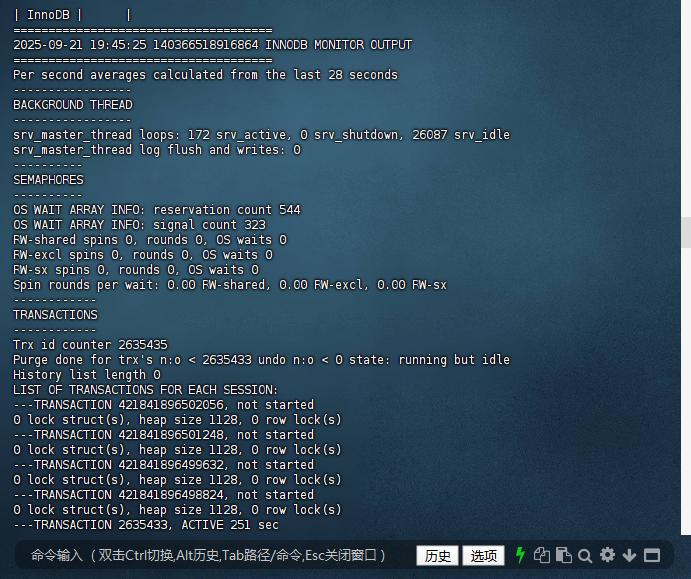Click 'Trx id counter 2635435' line
The height and width of the screenshot is (579, 691).
pos(90,345)
